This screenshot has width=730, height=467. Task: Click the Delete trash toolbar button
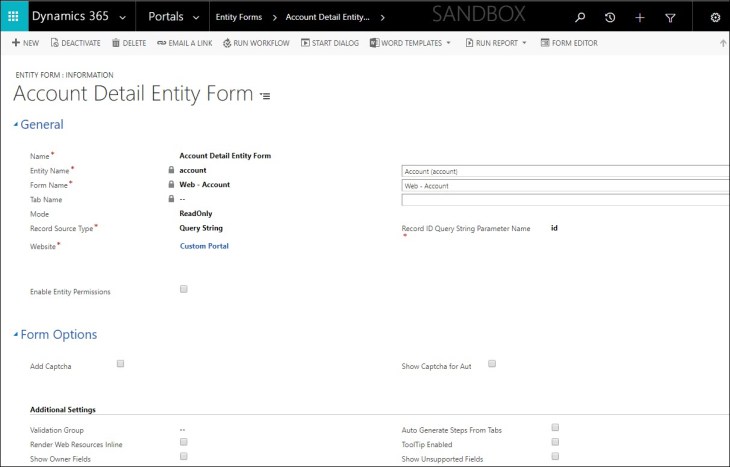129,43
